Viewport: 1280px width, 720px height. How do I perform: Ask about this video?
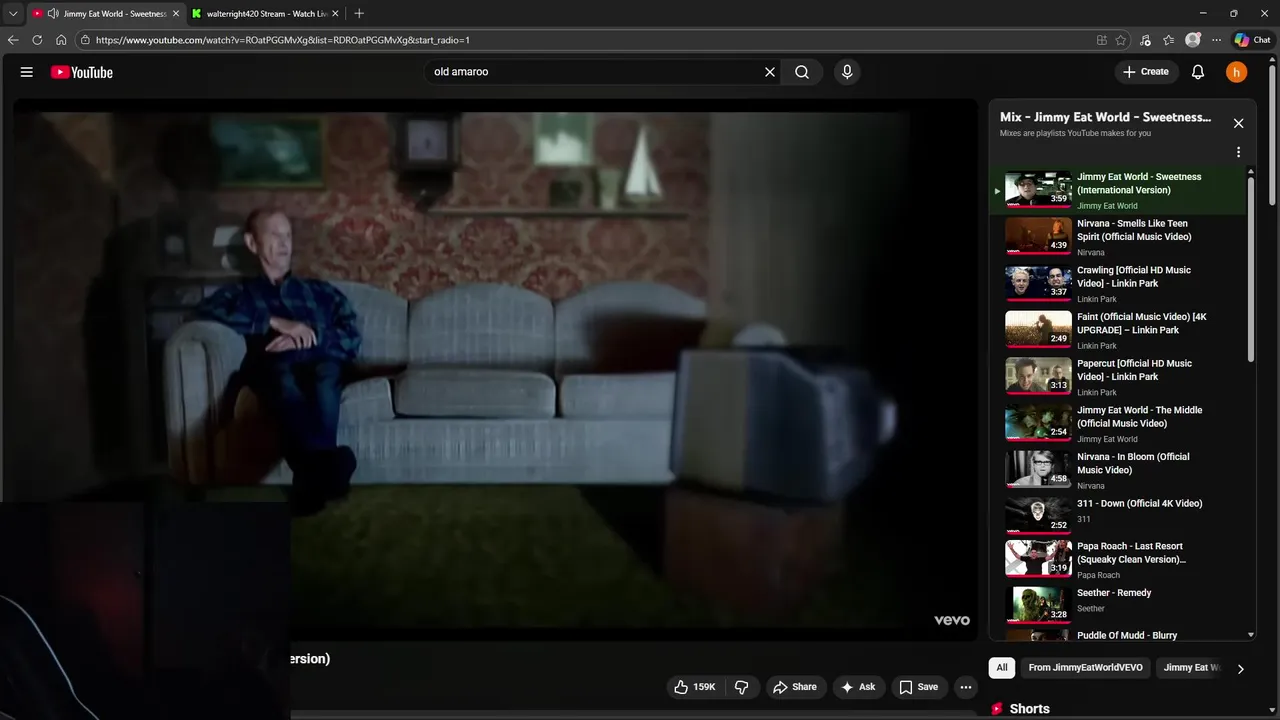858,687
